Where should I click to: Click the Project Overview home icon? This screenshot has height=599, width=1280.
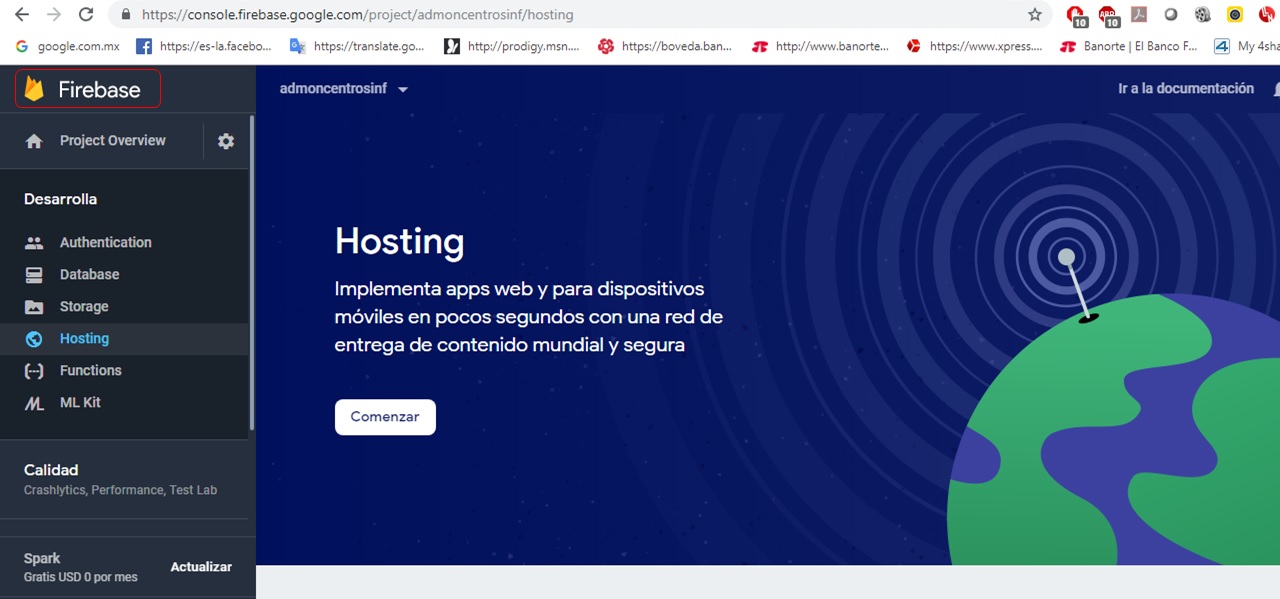(x=34, y=141)
